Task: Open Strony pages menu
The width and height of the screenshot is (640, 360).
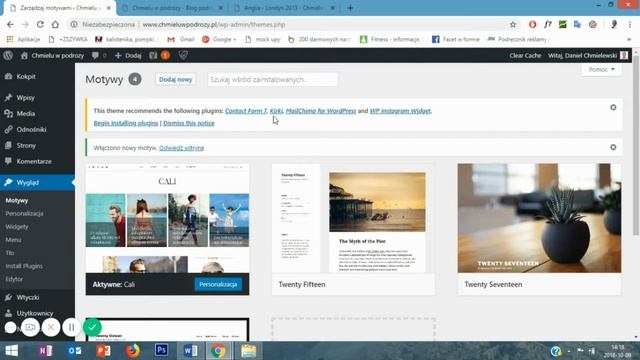Action: pos(26,145)
